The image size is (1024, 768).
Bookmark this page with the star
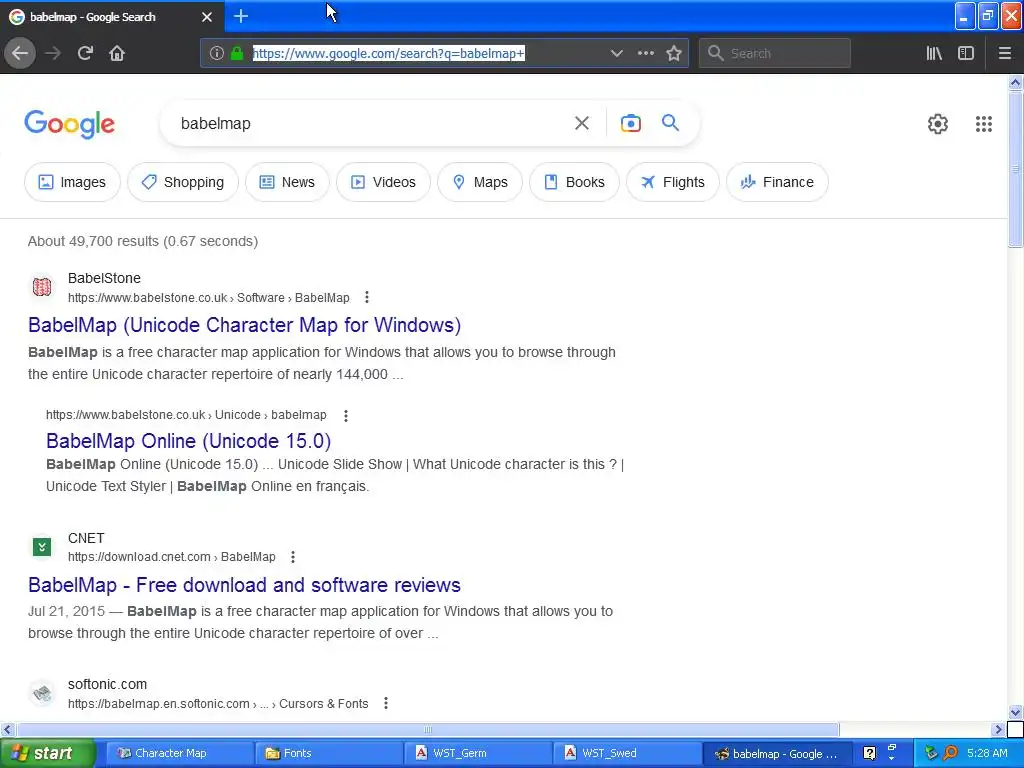tap(674, 53)
